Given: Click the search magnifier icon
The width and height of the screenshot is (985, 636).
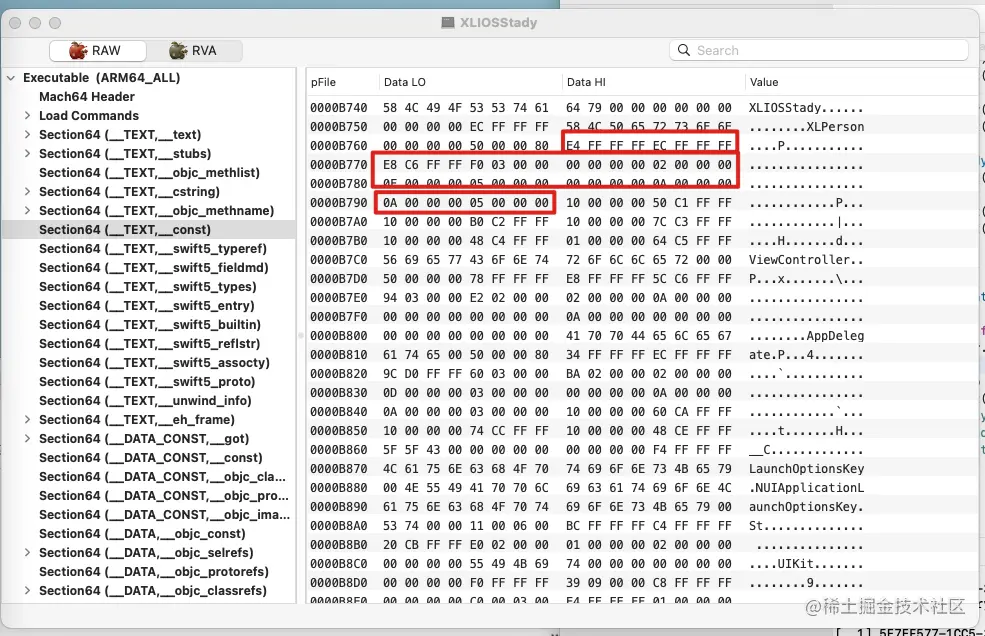Looking at the screenshot, I should tap(684, 50).
